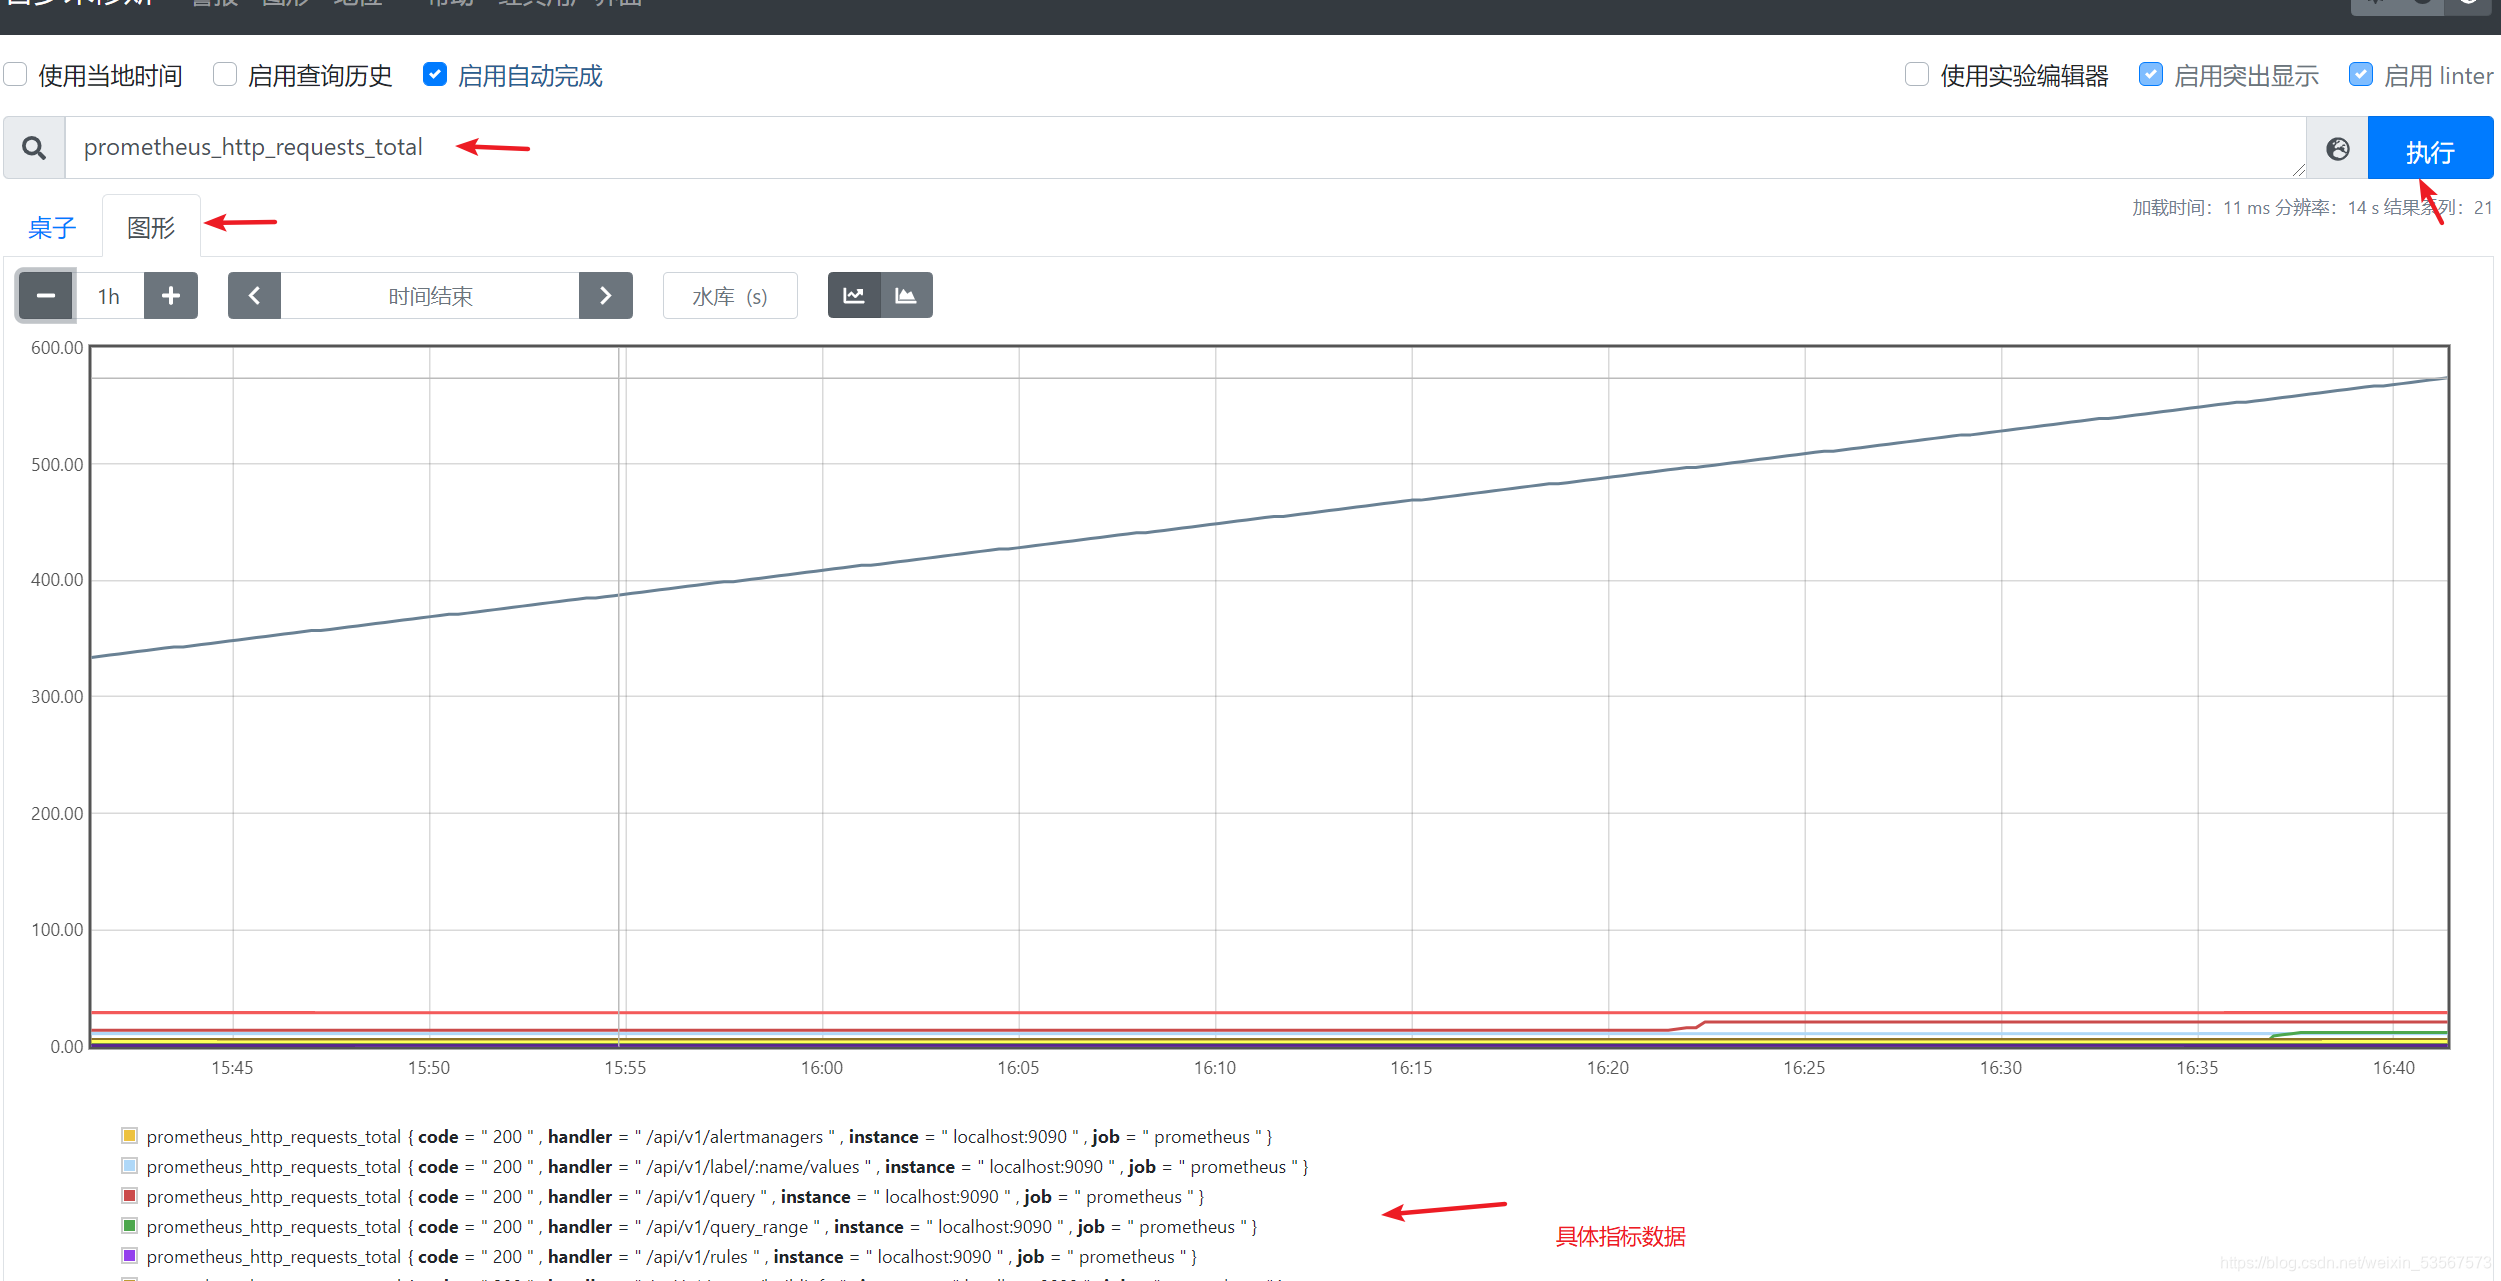Select the 图形 tab
Viewport: 2501px width, 1281px height.
[151, 228]
